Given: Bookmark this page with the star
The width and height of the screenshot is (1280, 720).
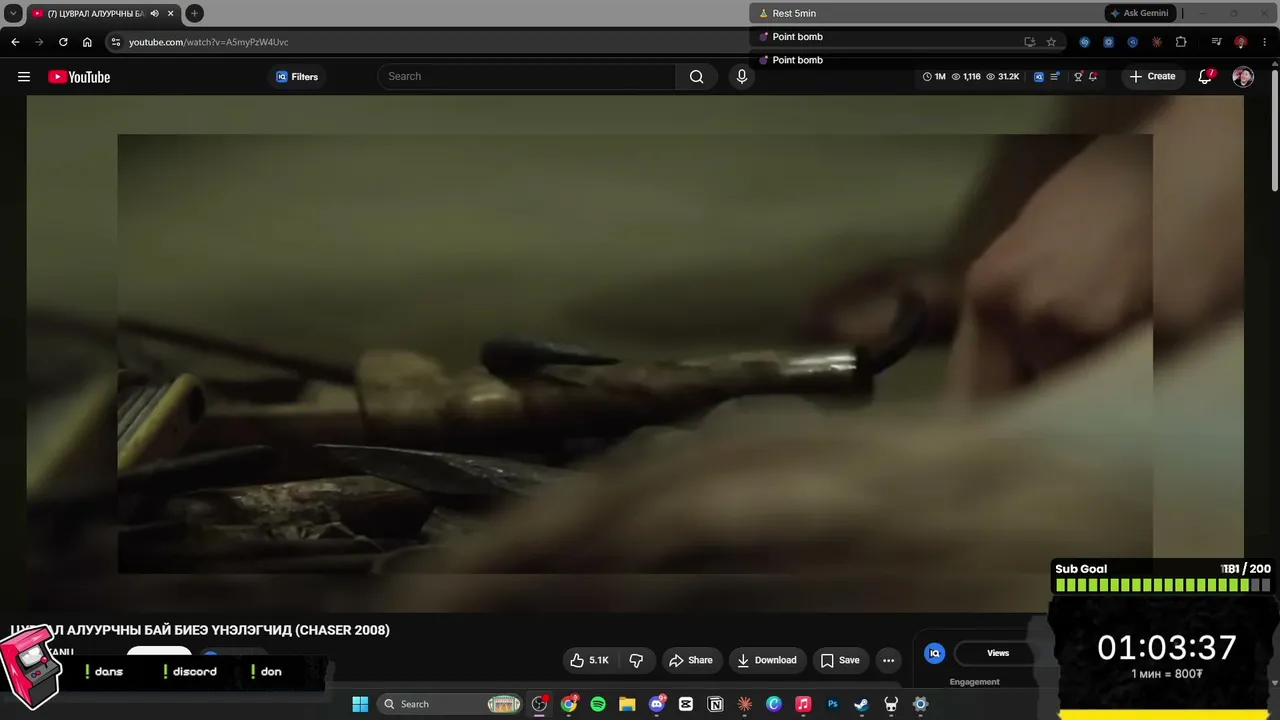Looking at the screenshot, I should [1051, 42].
